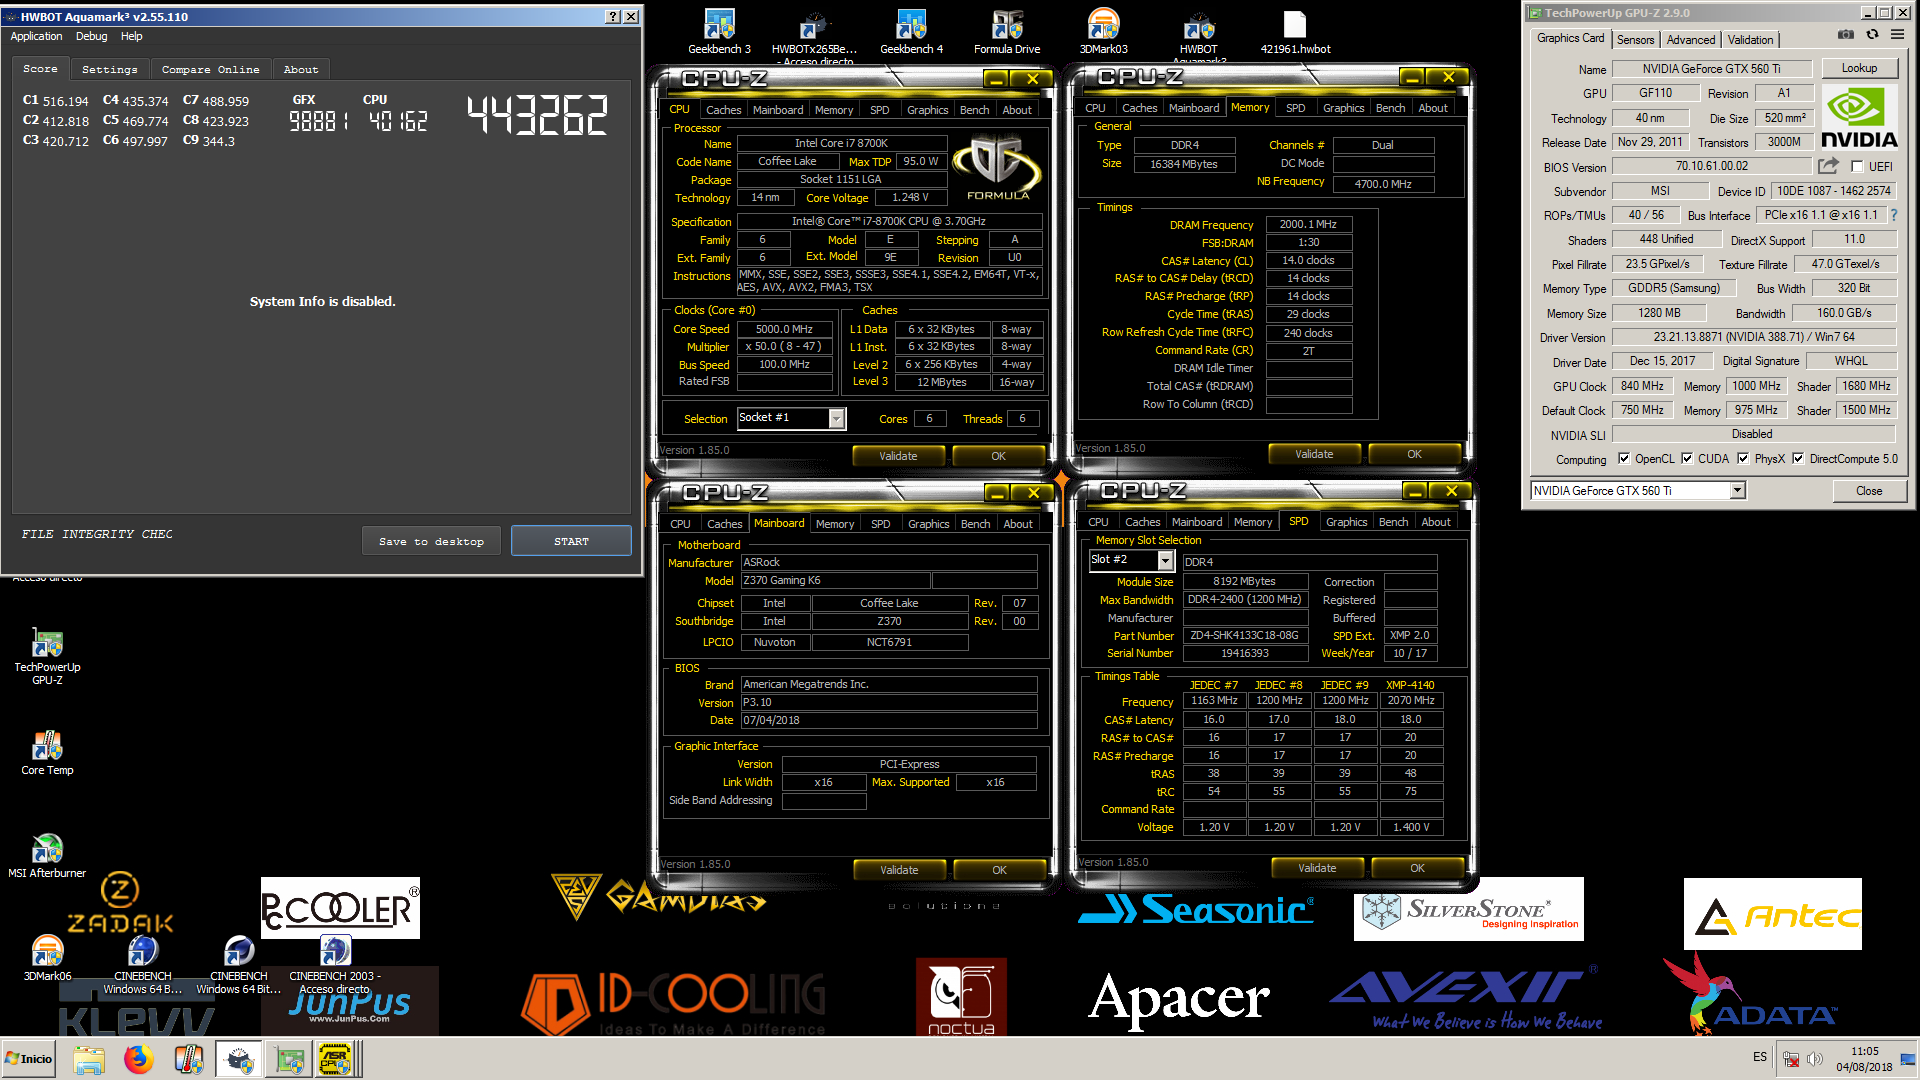The width and height of the screenshot is (1920, 1080).
Task: Switch to the Compare Online tab in Aquamark
Action: 210,70
